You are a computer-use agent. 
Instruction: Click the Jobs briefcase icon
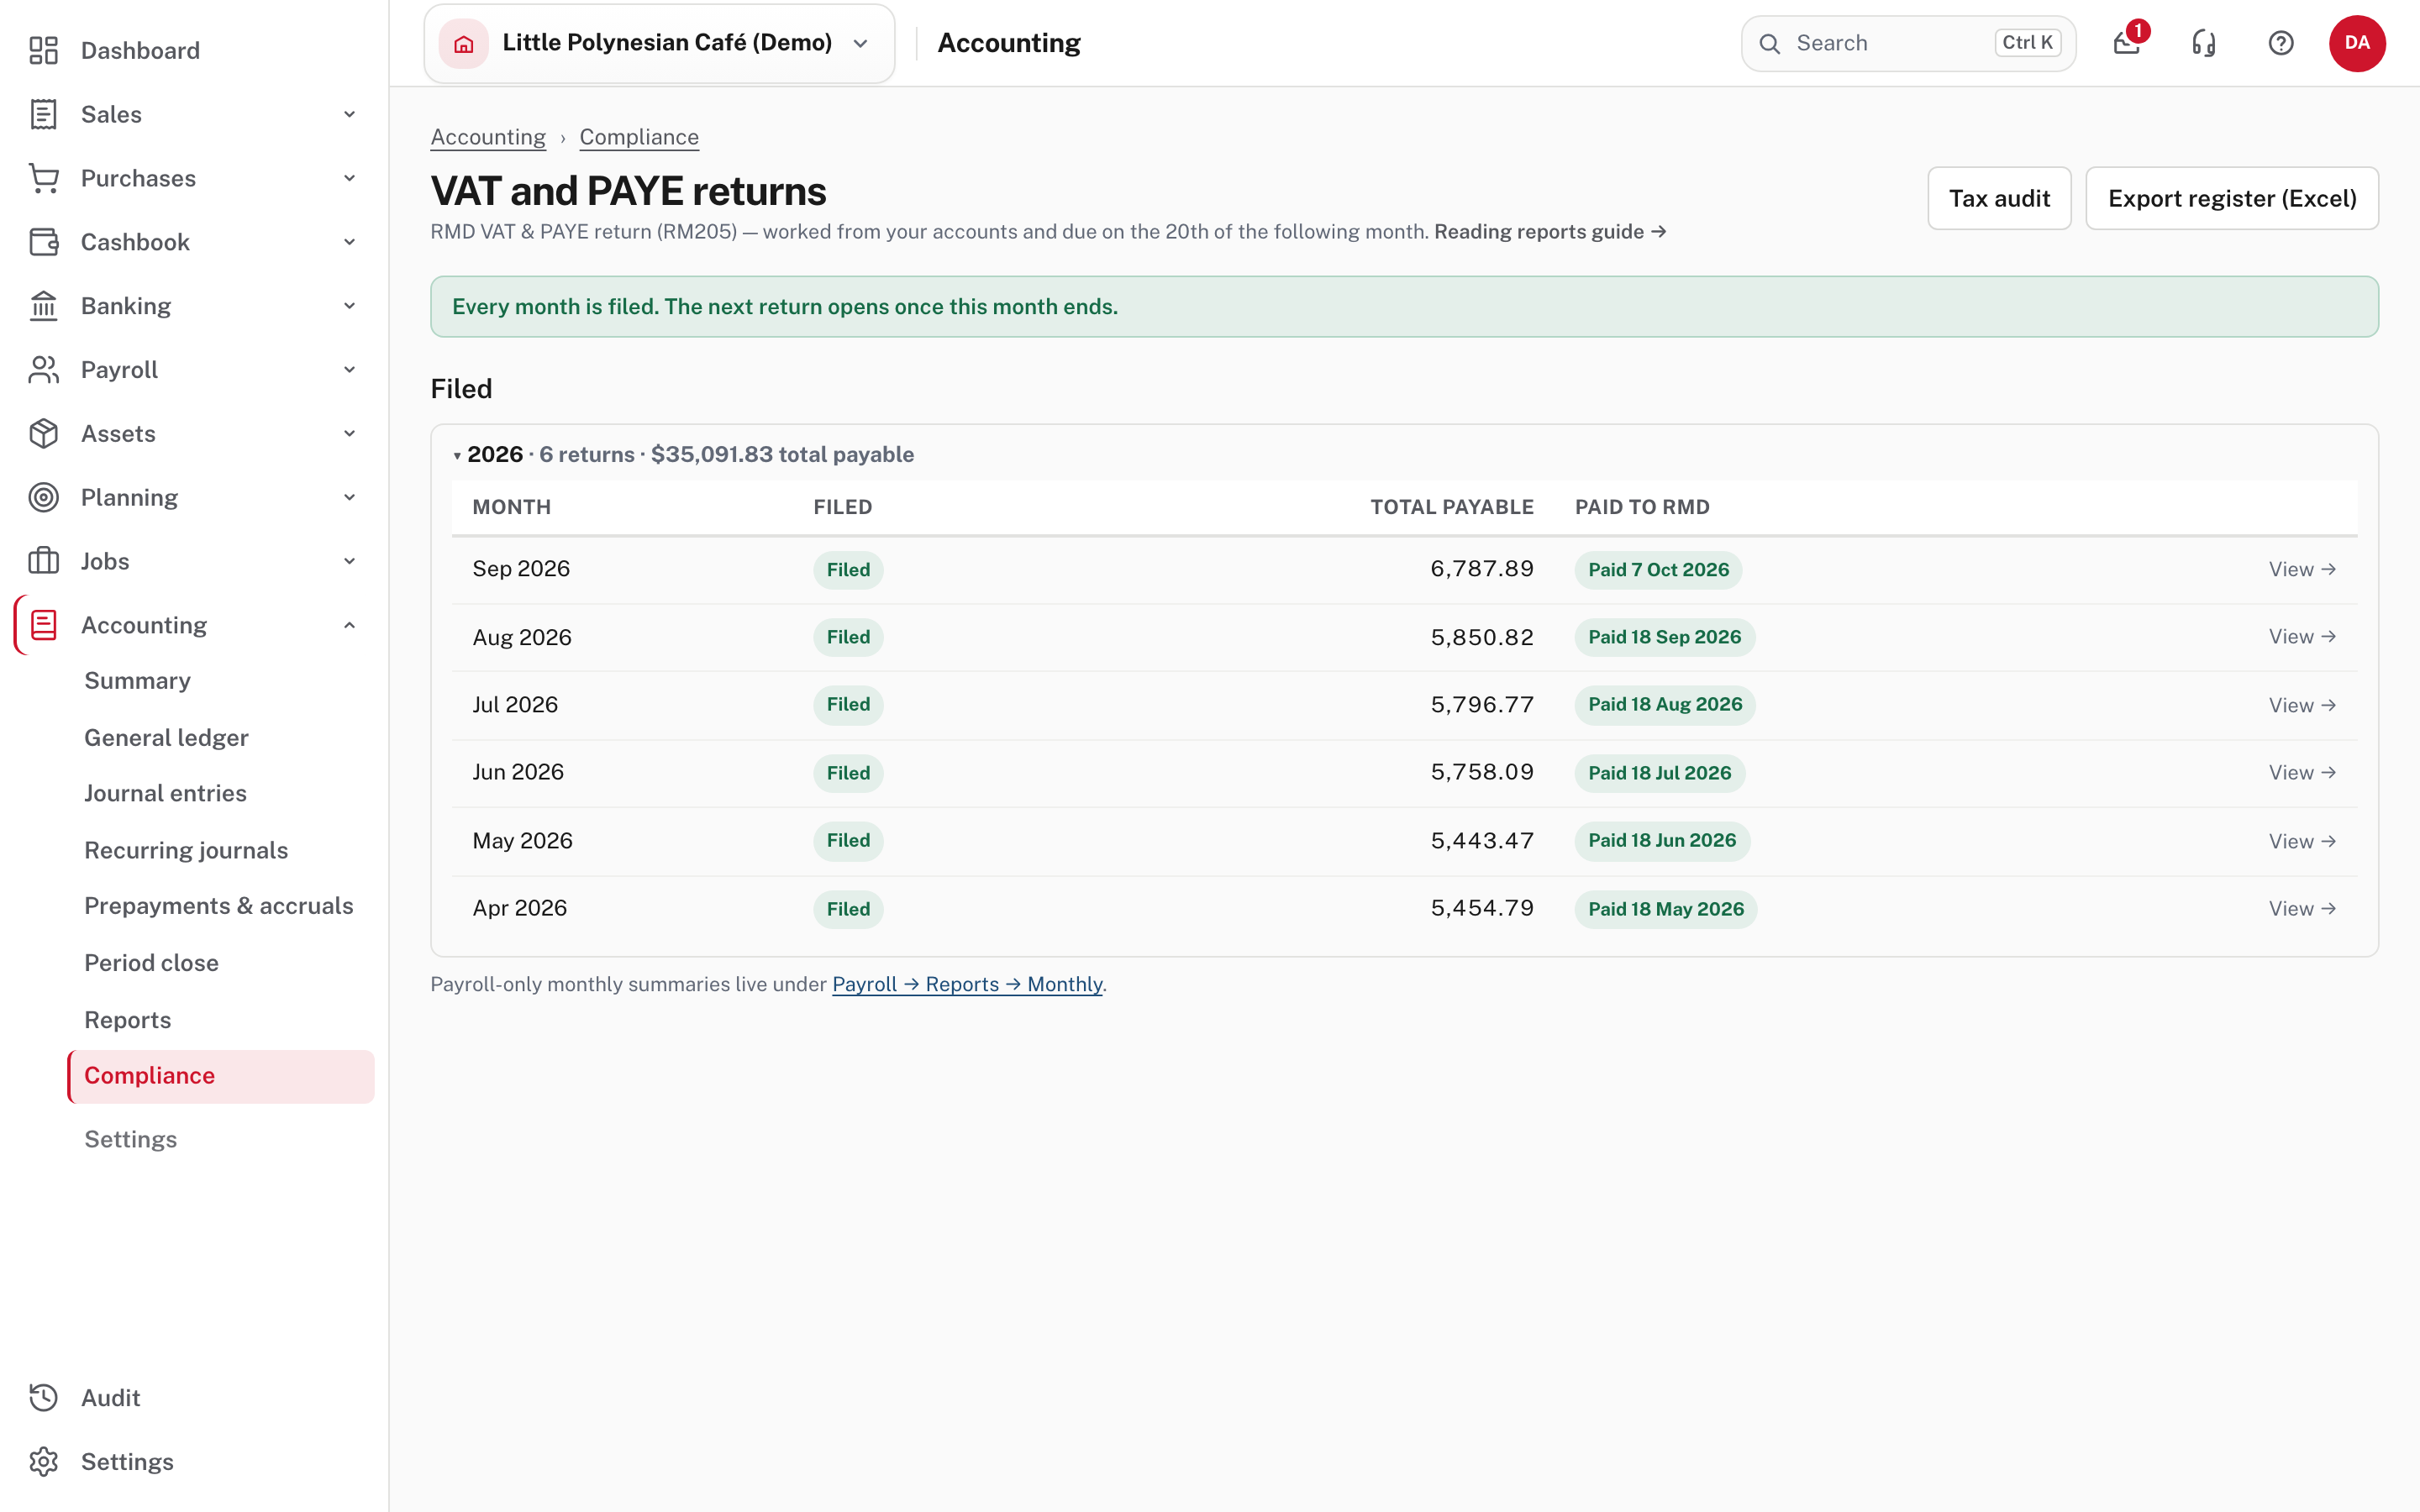[x=43, y=561]
